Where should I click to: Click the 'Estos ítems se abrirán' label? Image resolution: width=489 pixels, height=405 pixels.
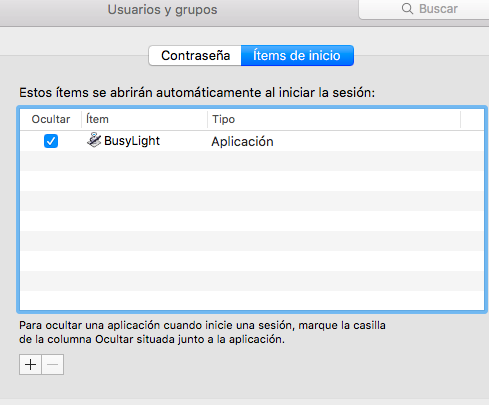197,93
